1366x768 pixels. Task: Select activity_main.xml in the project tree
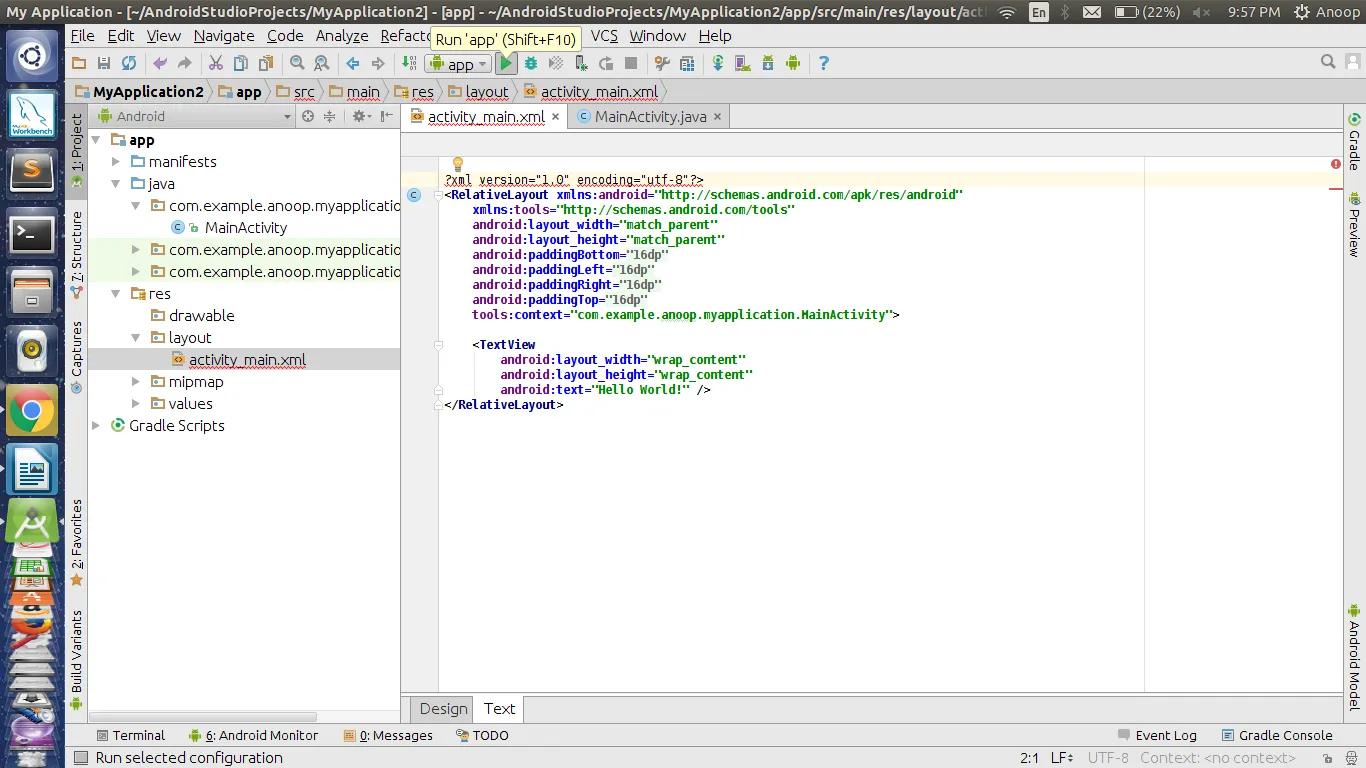[x=247, y=360]
